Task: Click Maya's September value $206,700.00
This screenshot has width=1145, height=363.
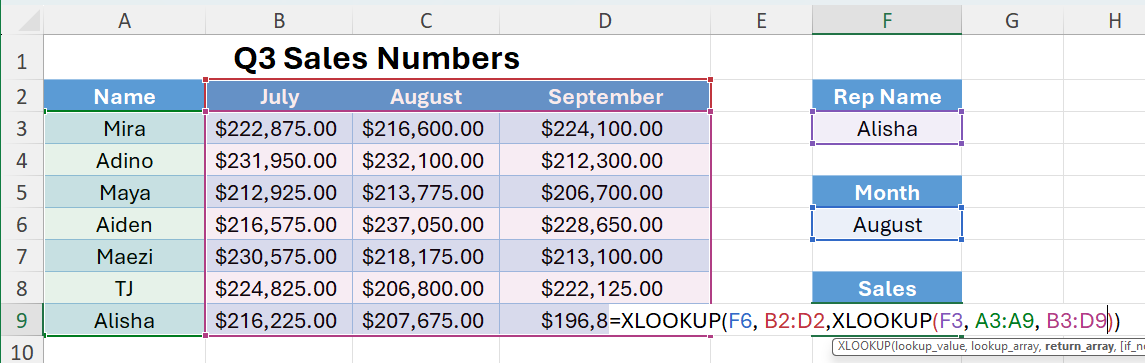Action: [605, 192]
